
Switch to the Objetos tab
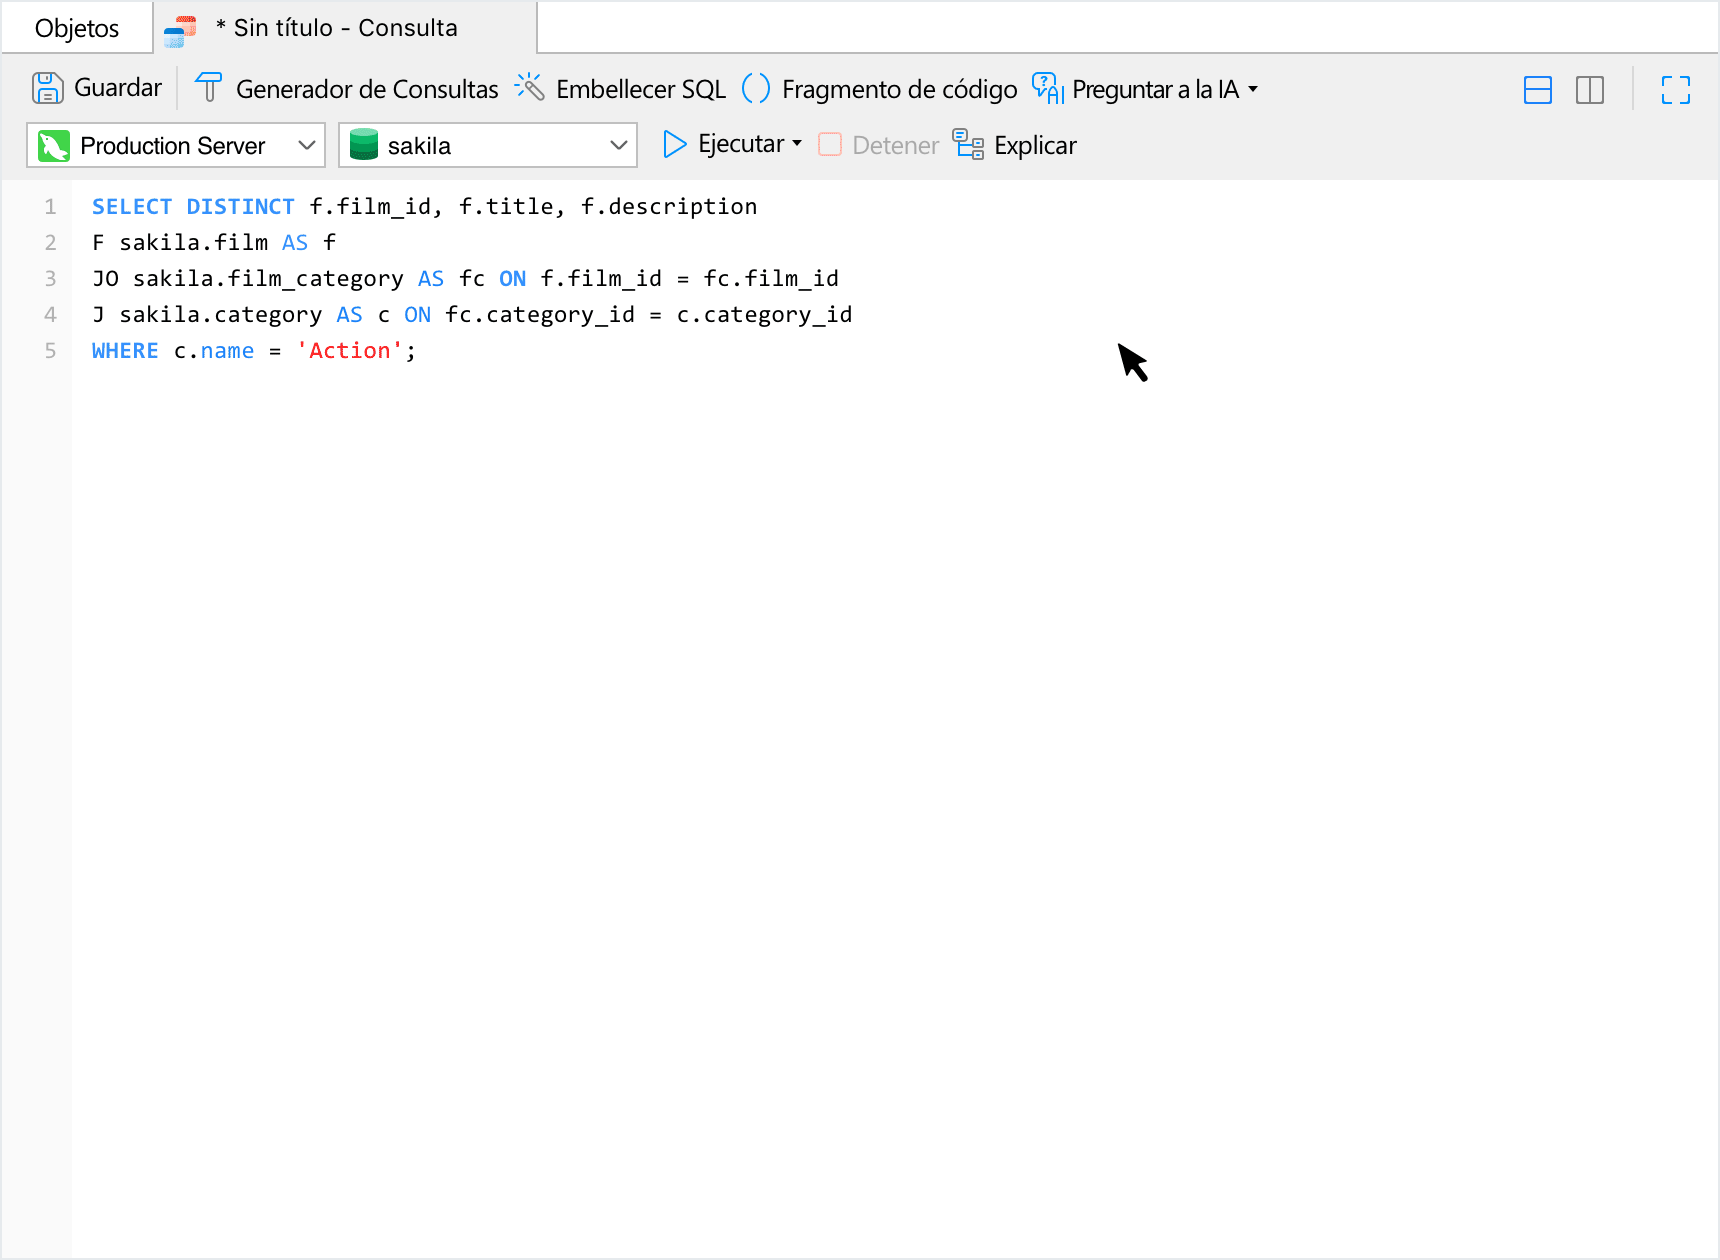point(77,28)
